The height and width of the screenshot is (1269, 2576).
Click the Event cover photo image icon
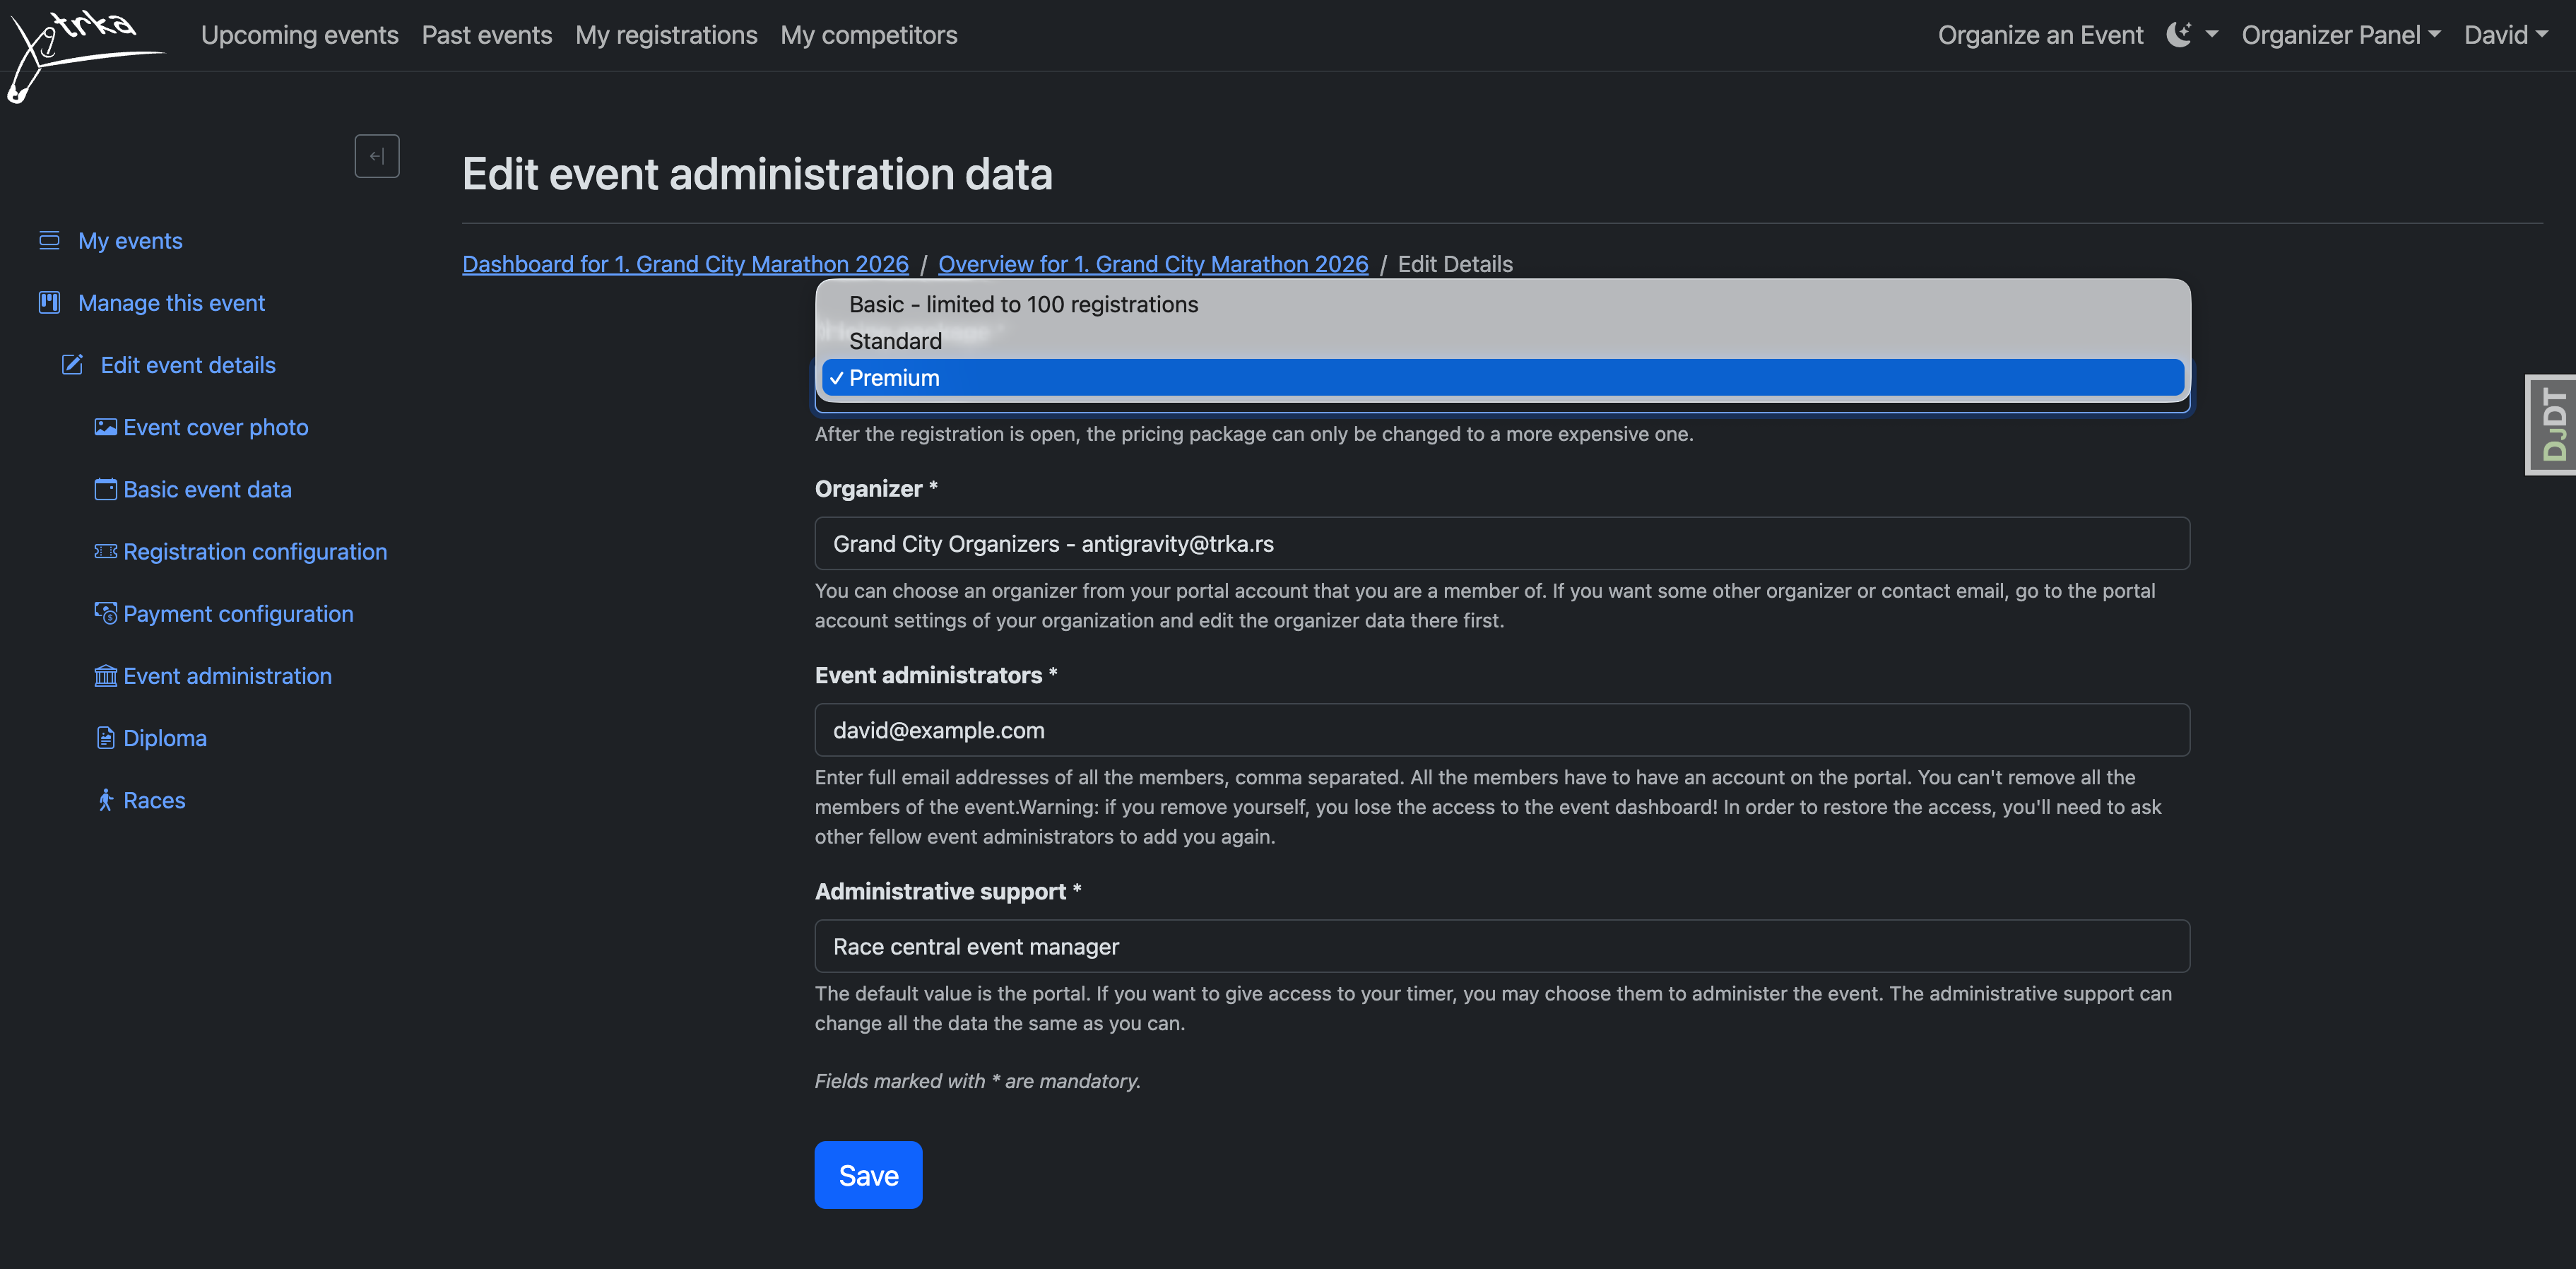(x=105, y=427)
